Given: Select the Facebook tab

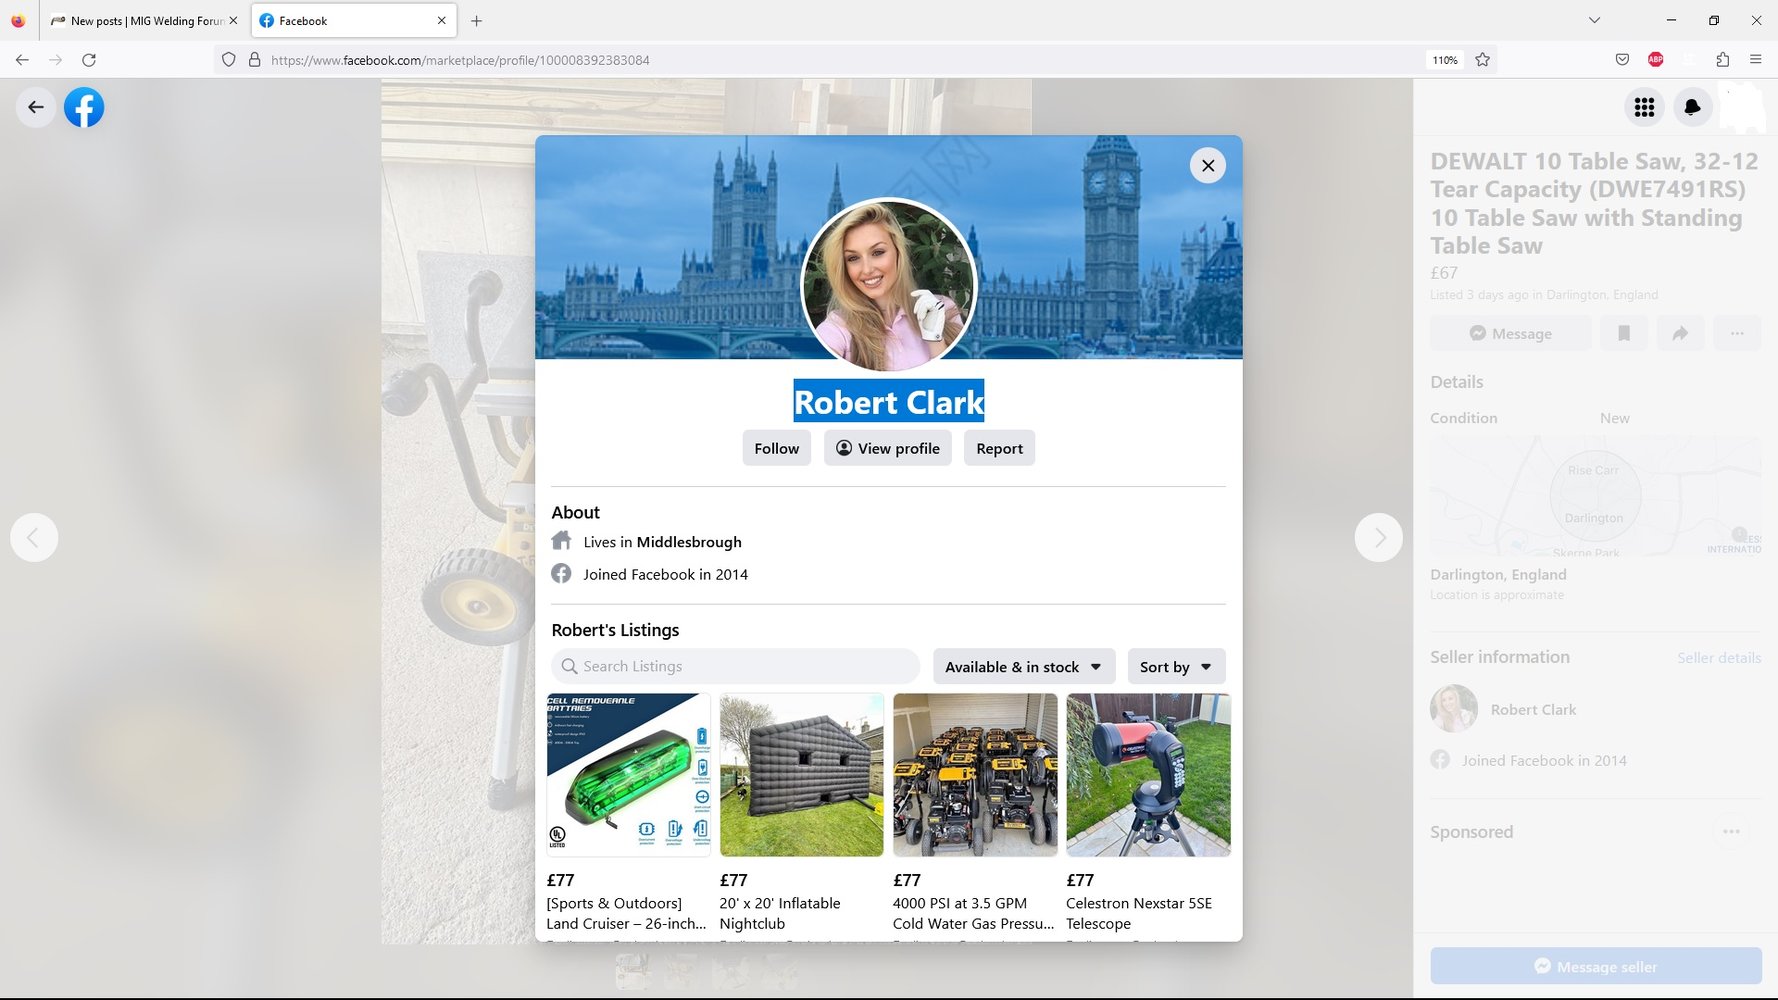Looking at the screenshot, I should pyautogui.click(x=353, y=20).
